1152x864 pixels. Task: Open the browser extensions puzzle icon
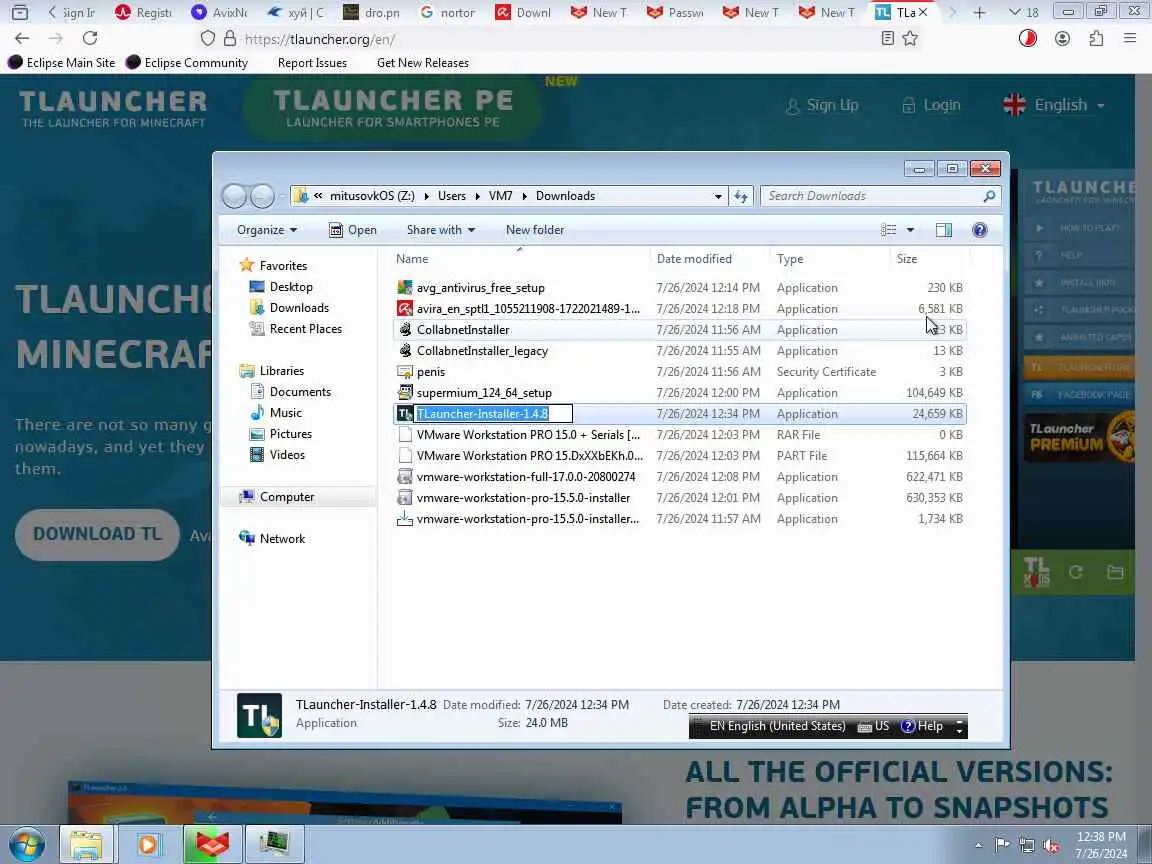click(1096, 38)
